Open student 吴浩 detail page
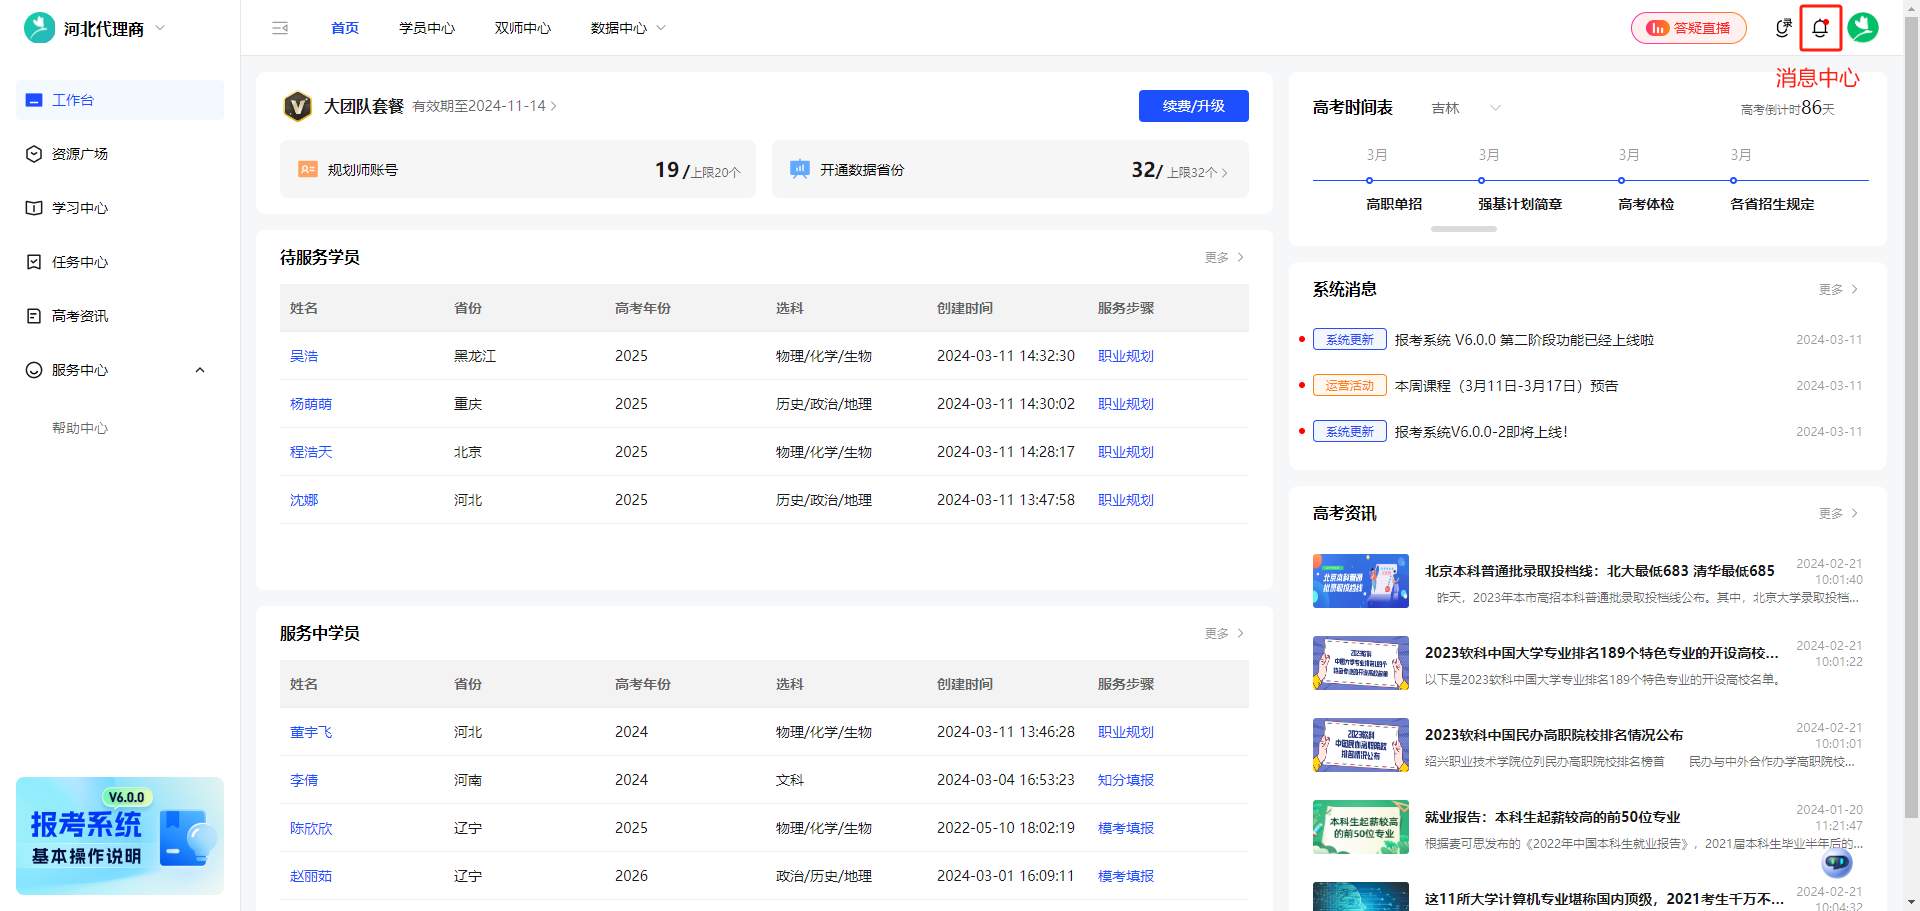This screenshot has height=911, width=1920. pos(304,355)
